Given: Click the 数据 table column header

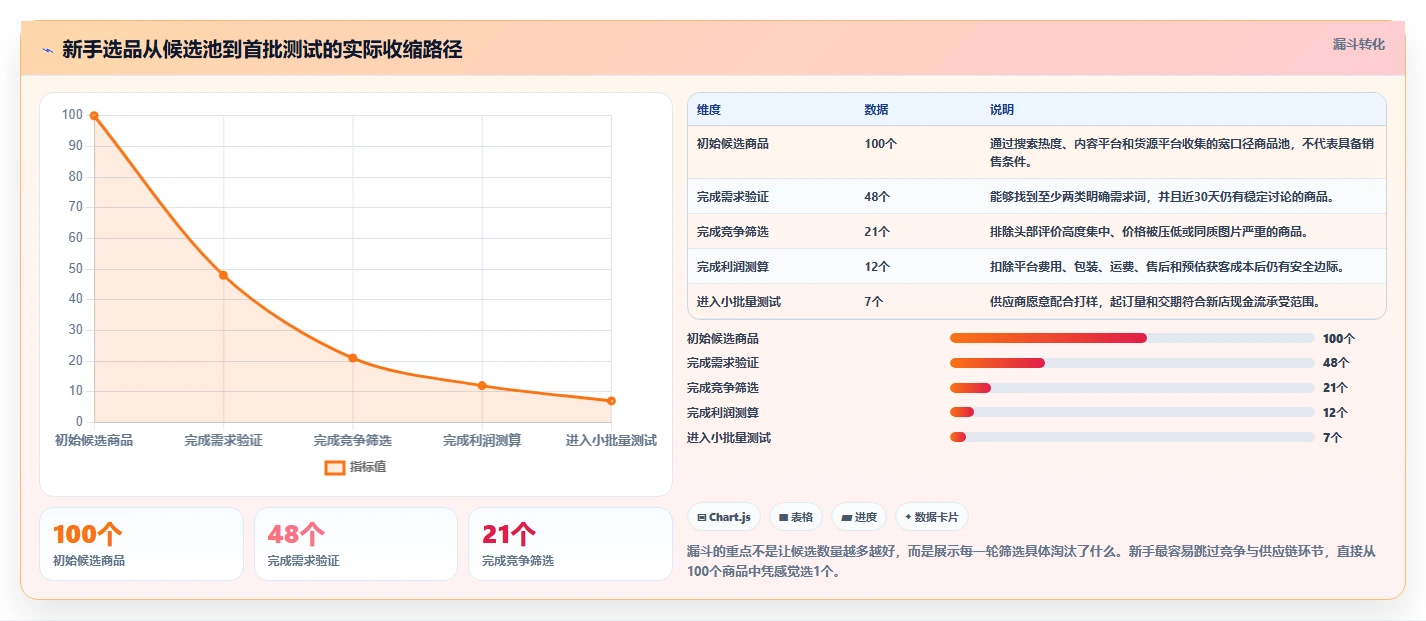Looking at the screenshot, I should pyautogui.click(x=876, y=109).
